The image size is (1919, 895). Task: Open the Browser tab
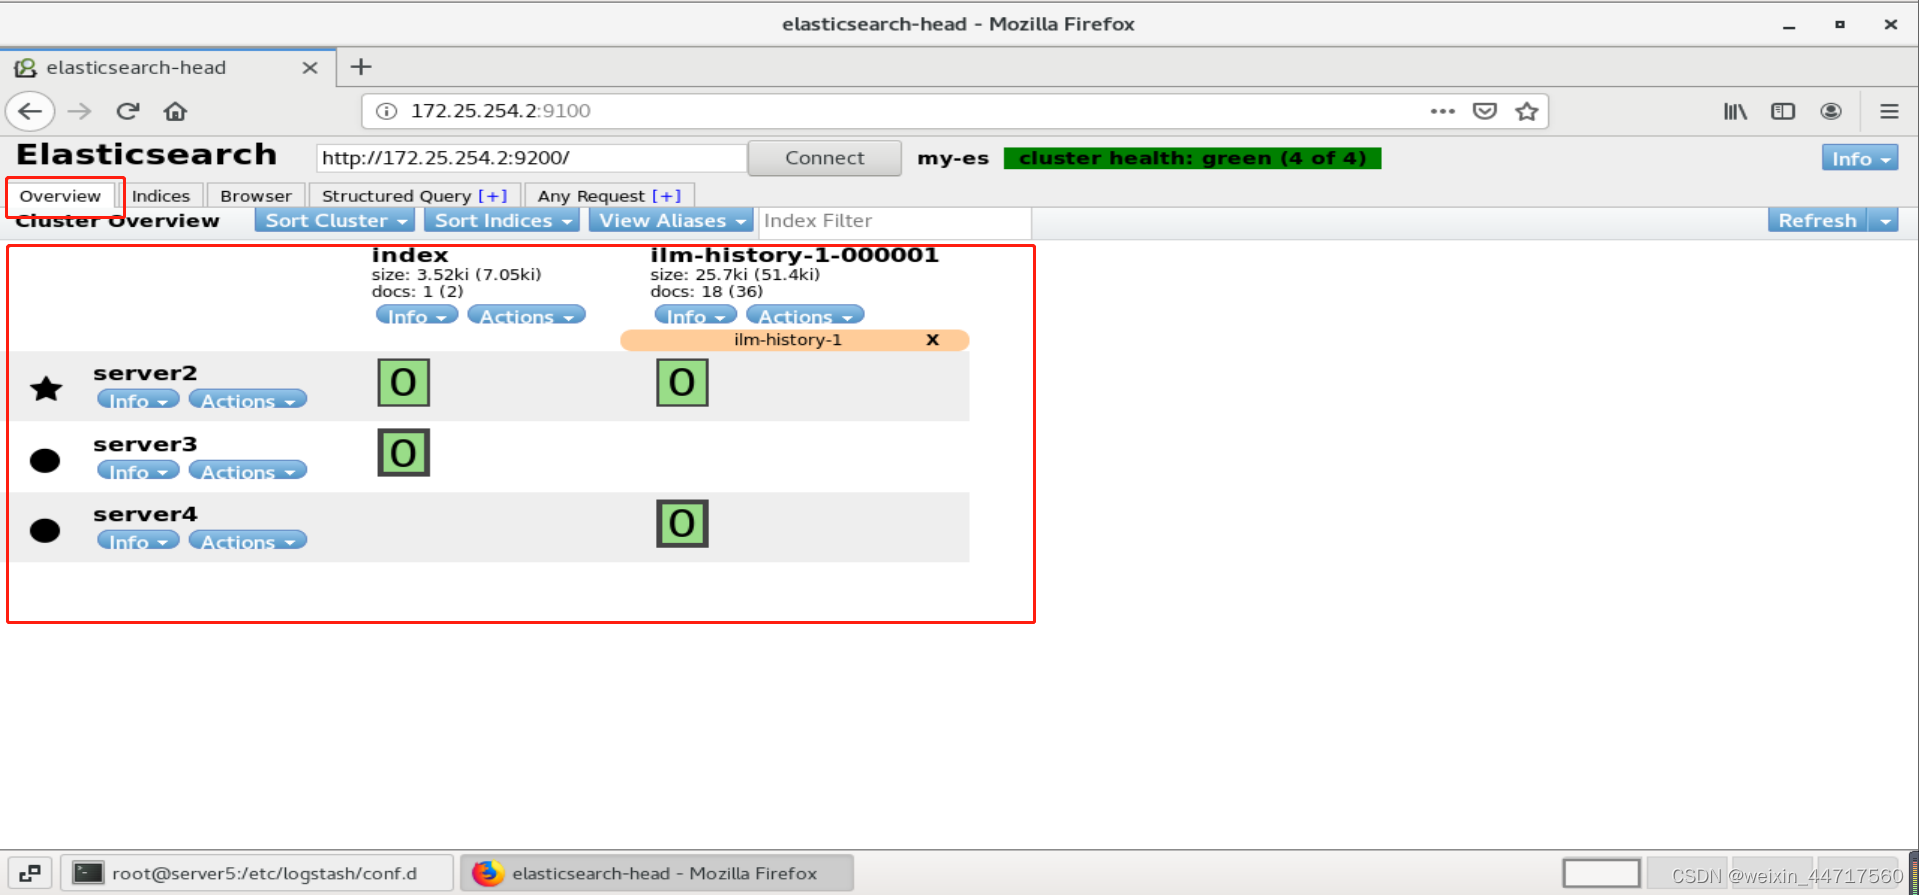(x=256, y=196)
